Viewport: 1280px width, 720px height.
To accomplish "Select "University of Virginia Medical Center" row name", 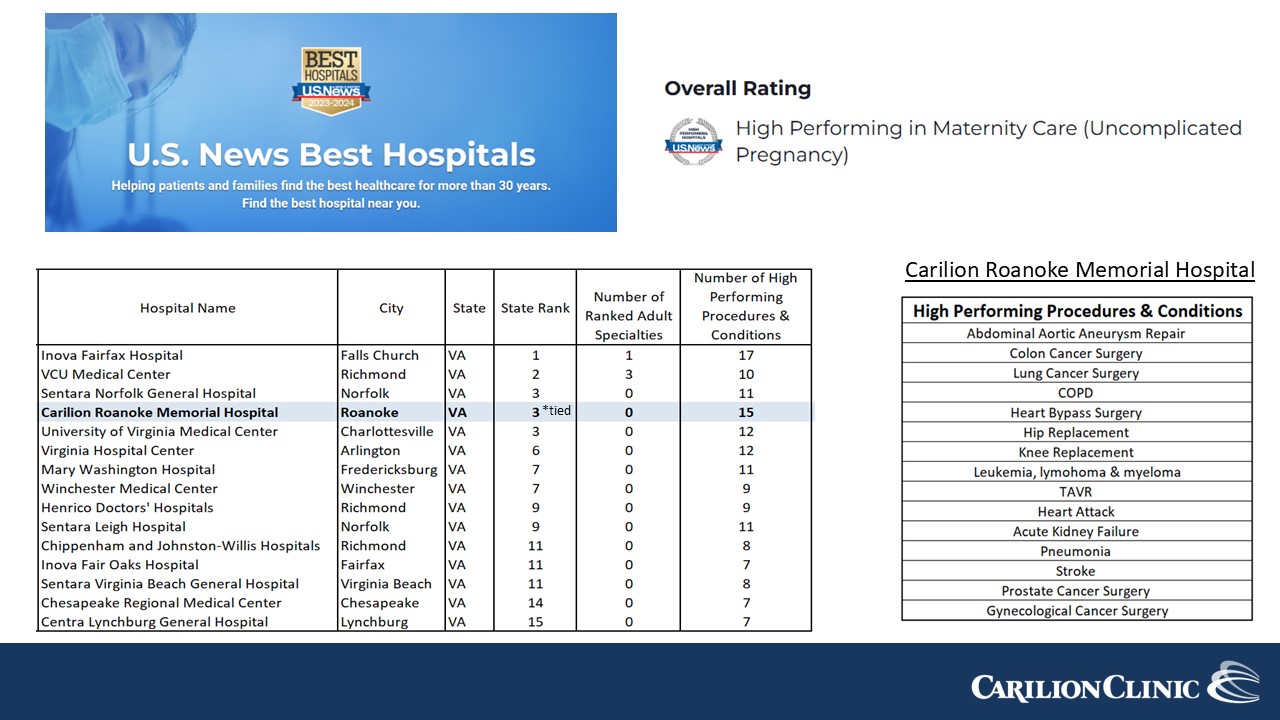I will 187,431.
